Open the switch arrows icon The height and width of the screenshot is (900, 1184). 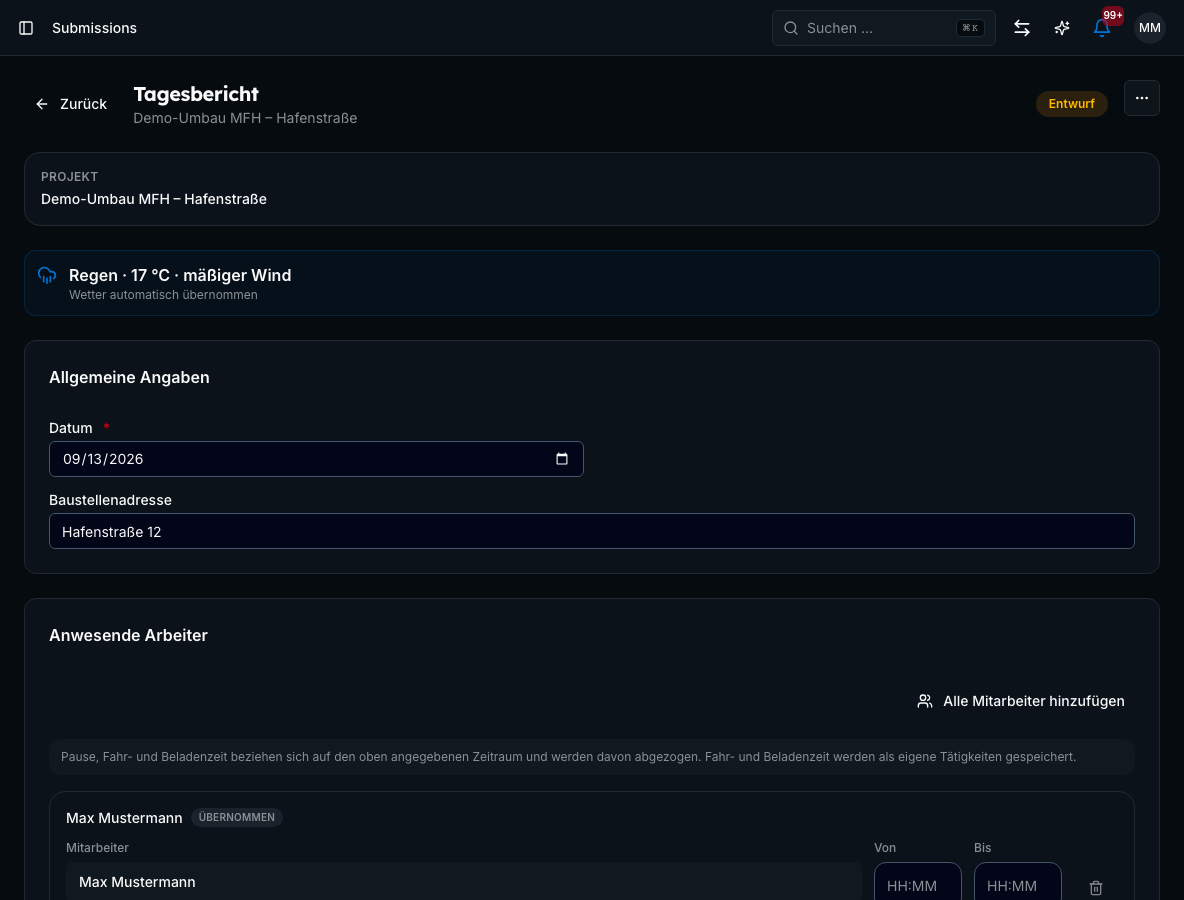(x=1022, y=28)
